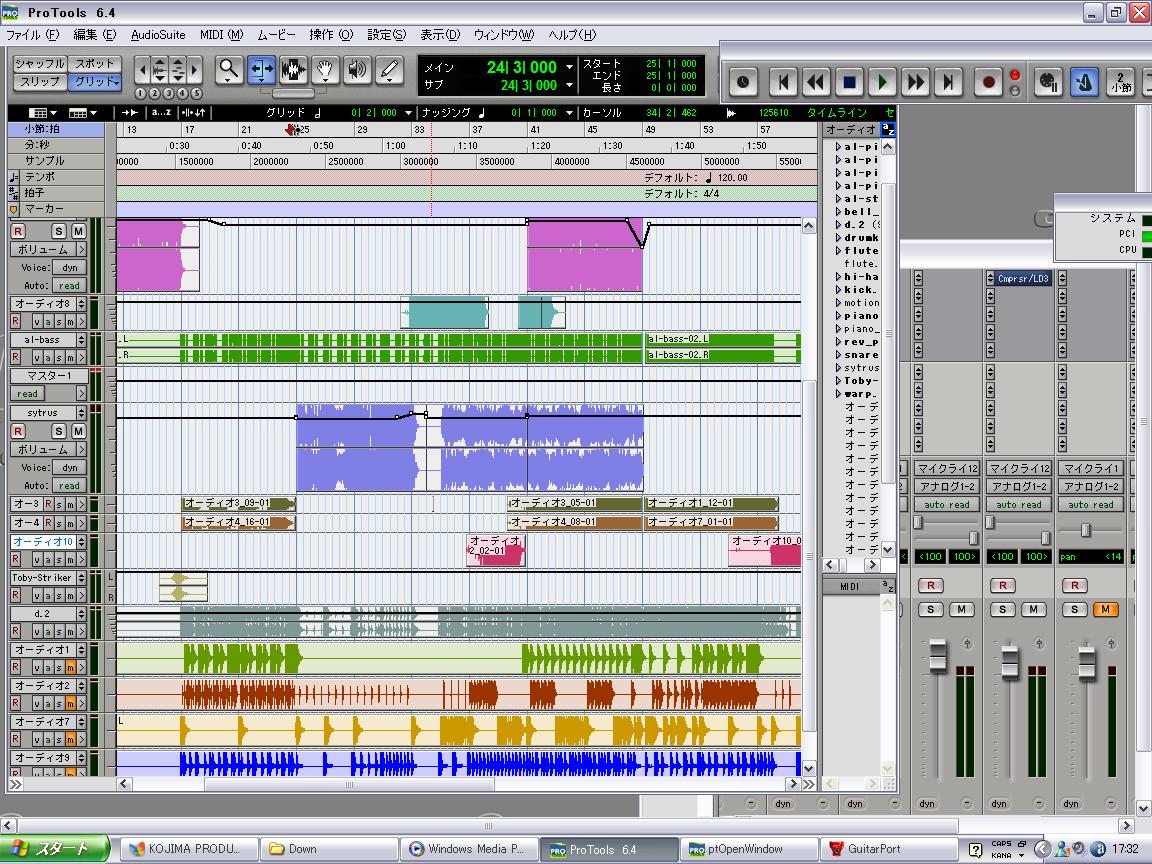Expand the snare audio region group

838,355
